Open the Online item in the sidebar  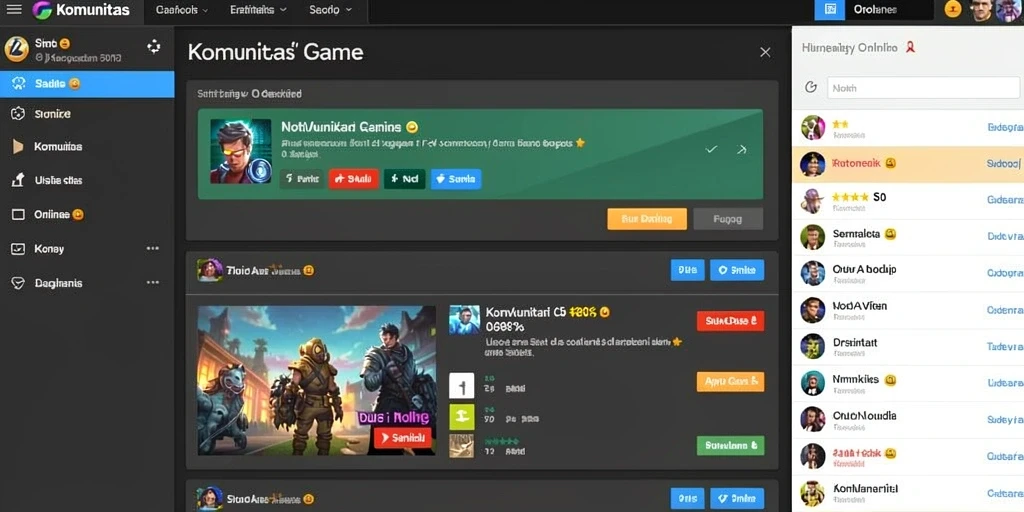coord(87,214)
